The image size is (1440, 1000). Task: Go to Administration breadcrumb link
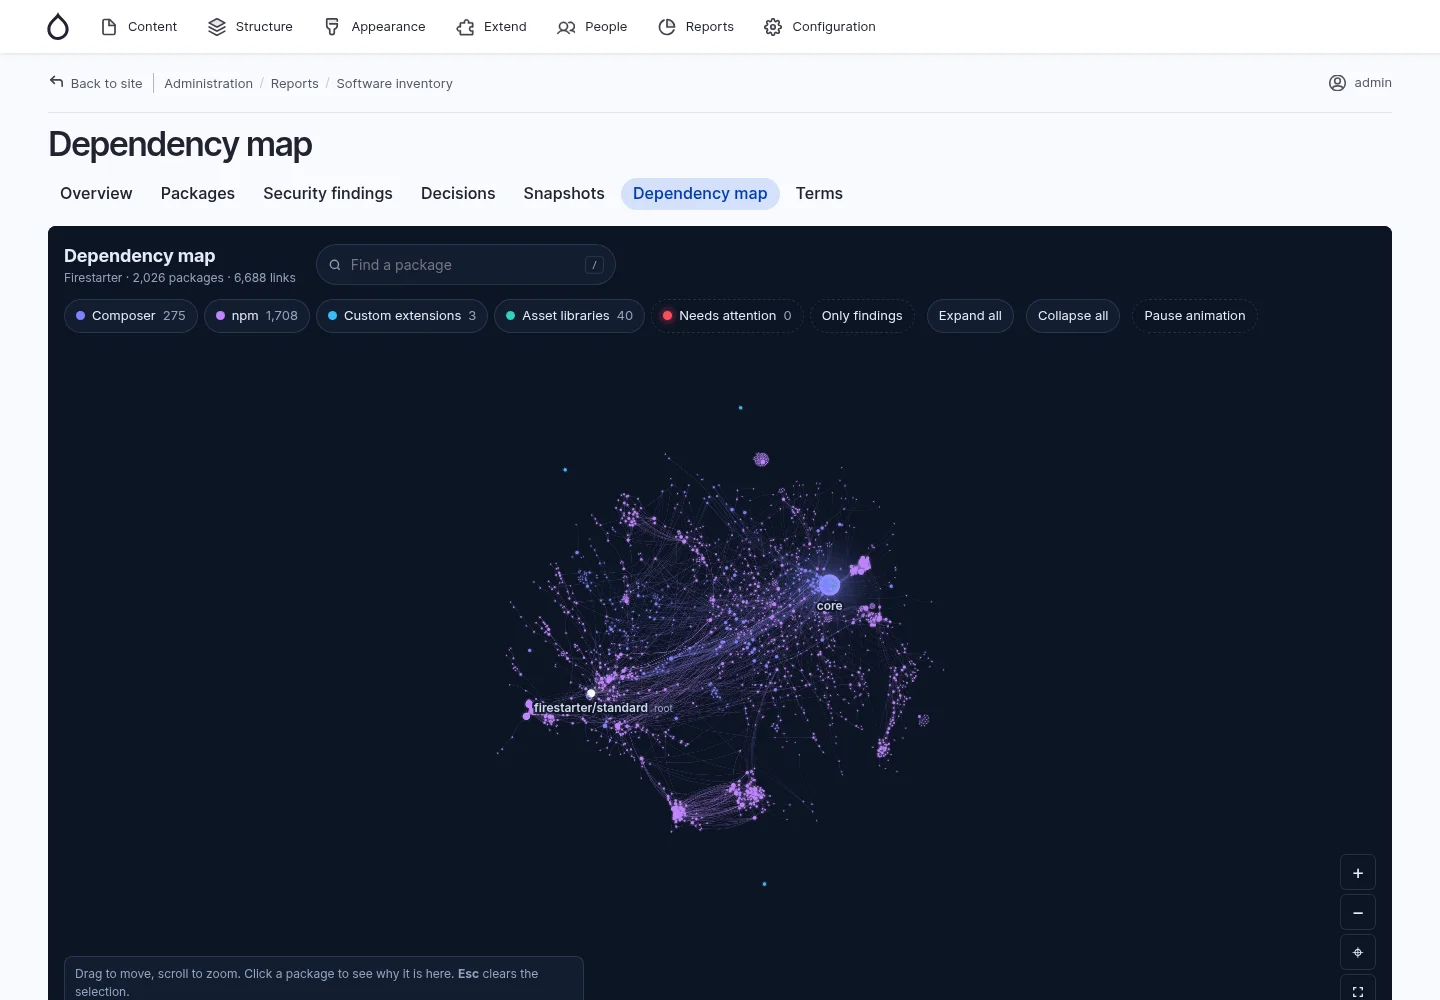pos(208,84)
